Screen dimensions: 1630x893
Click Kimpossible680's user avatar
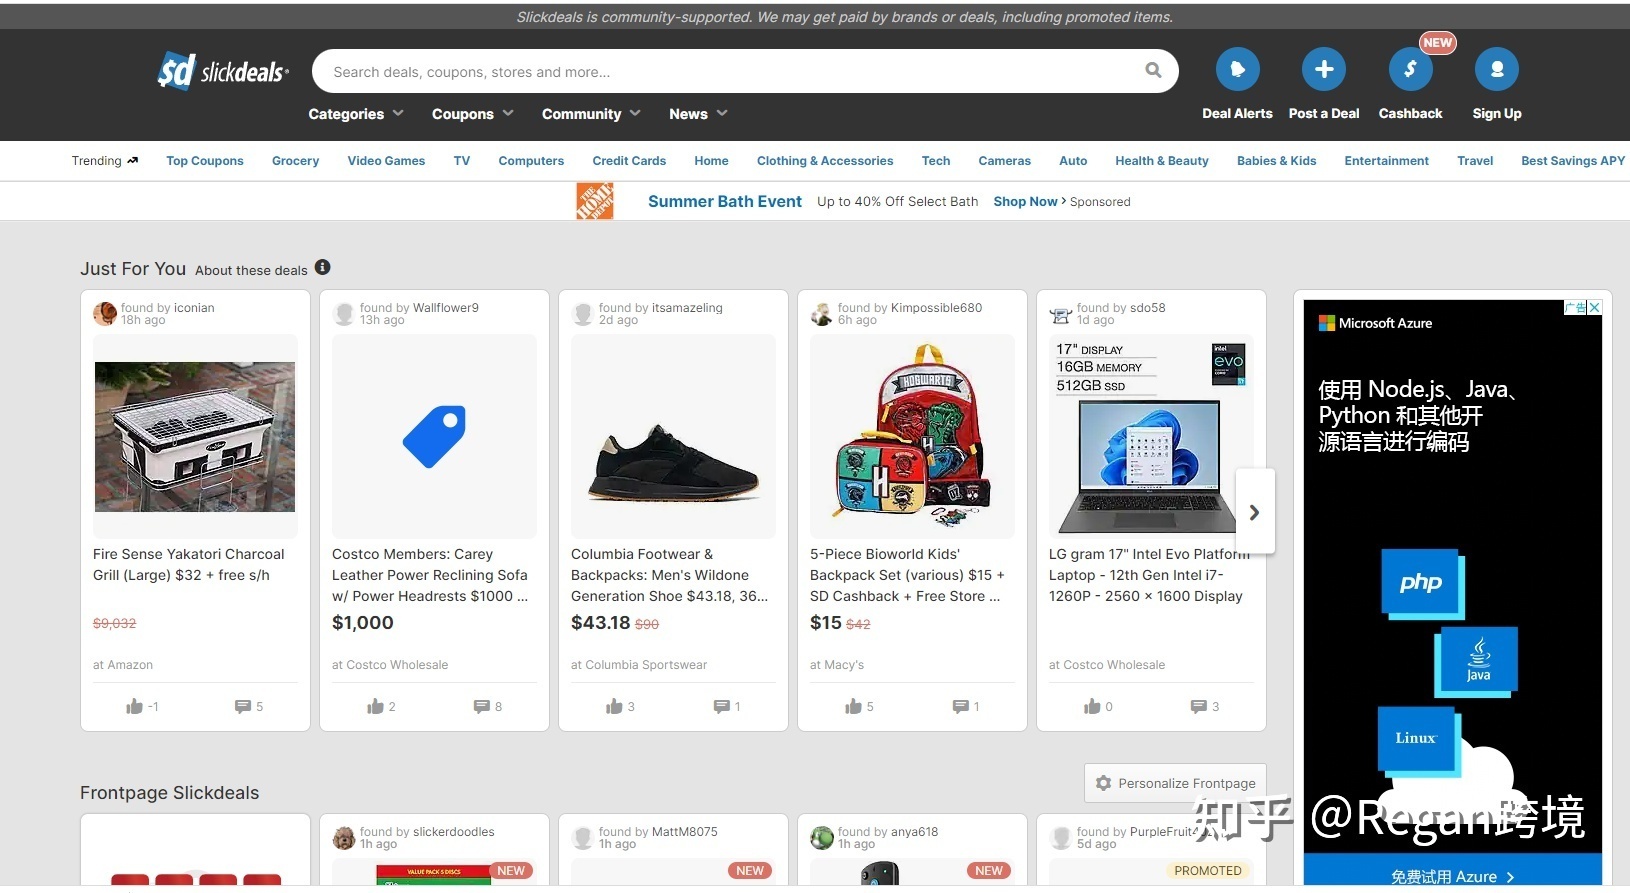pos(822,314)
